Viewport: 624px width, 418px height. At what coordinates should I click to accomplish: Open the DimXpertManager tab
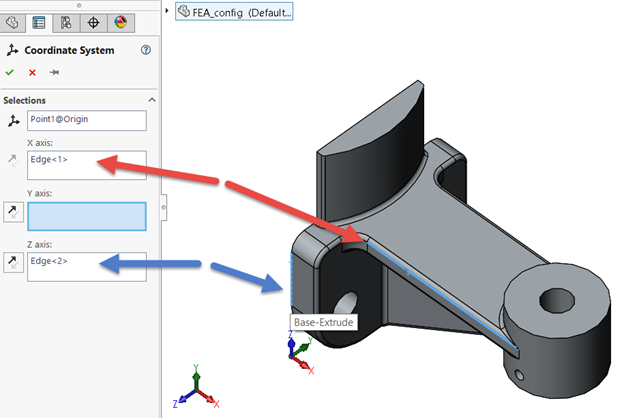point(93,21)
